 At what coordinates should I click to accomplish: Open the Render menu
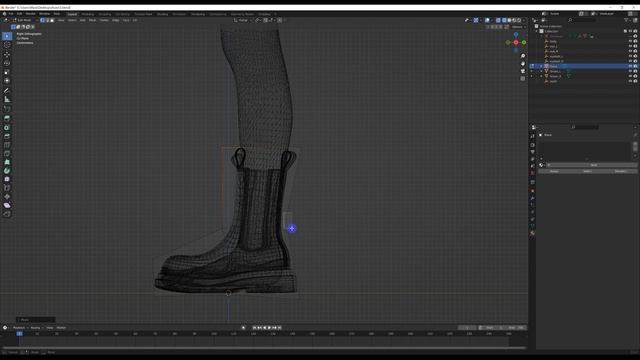click(31, 13)
